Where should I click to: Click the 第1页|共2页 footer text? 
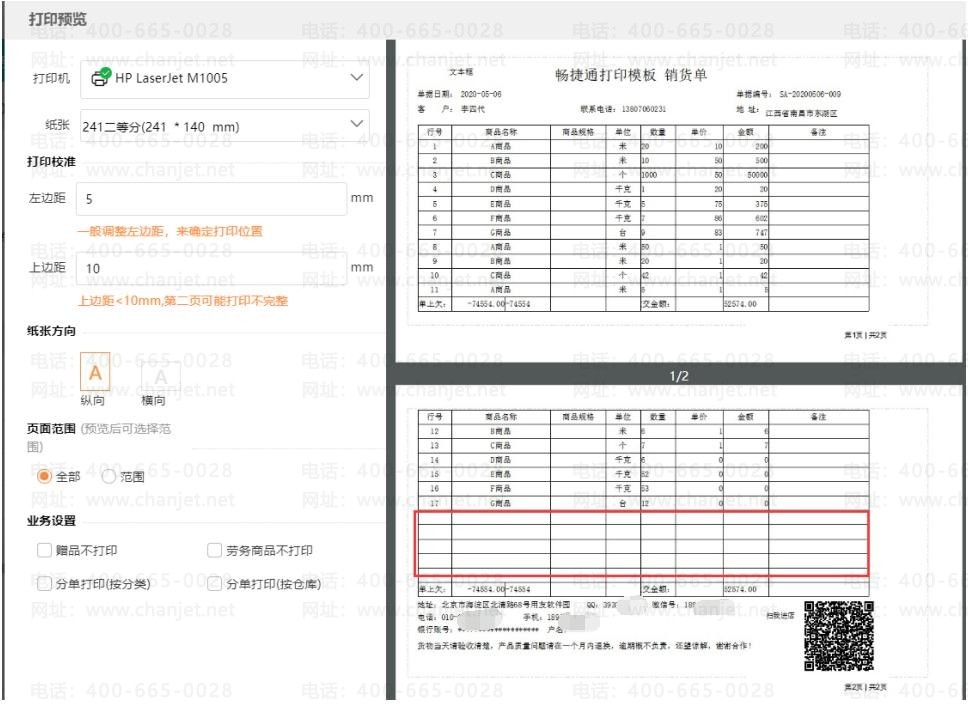pos(866,335)
